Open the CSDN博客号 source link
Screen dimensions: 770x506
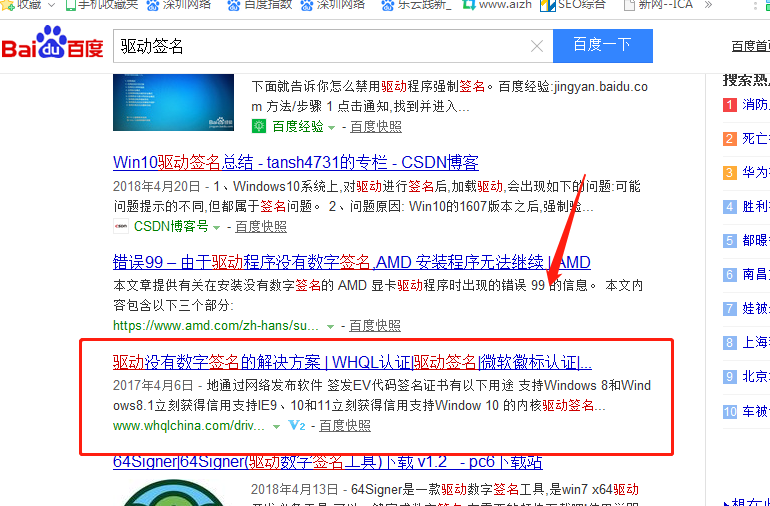pyautogui.click(x=171, y=226)
